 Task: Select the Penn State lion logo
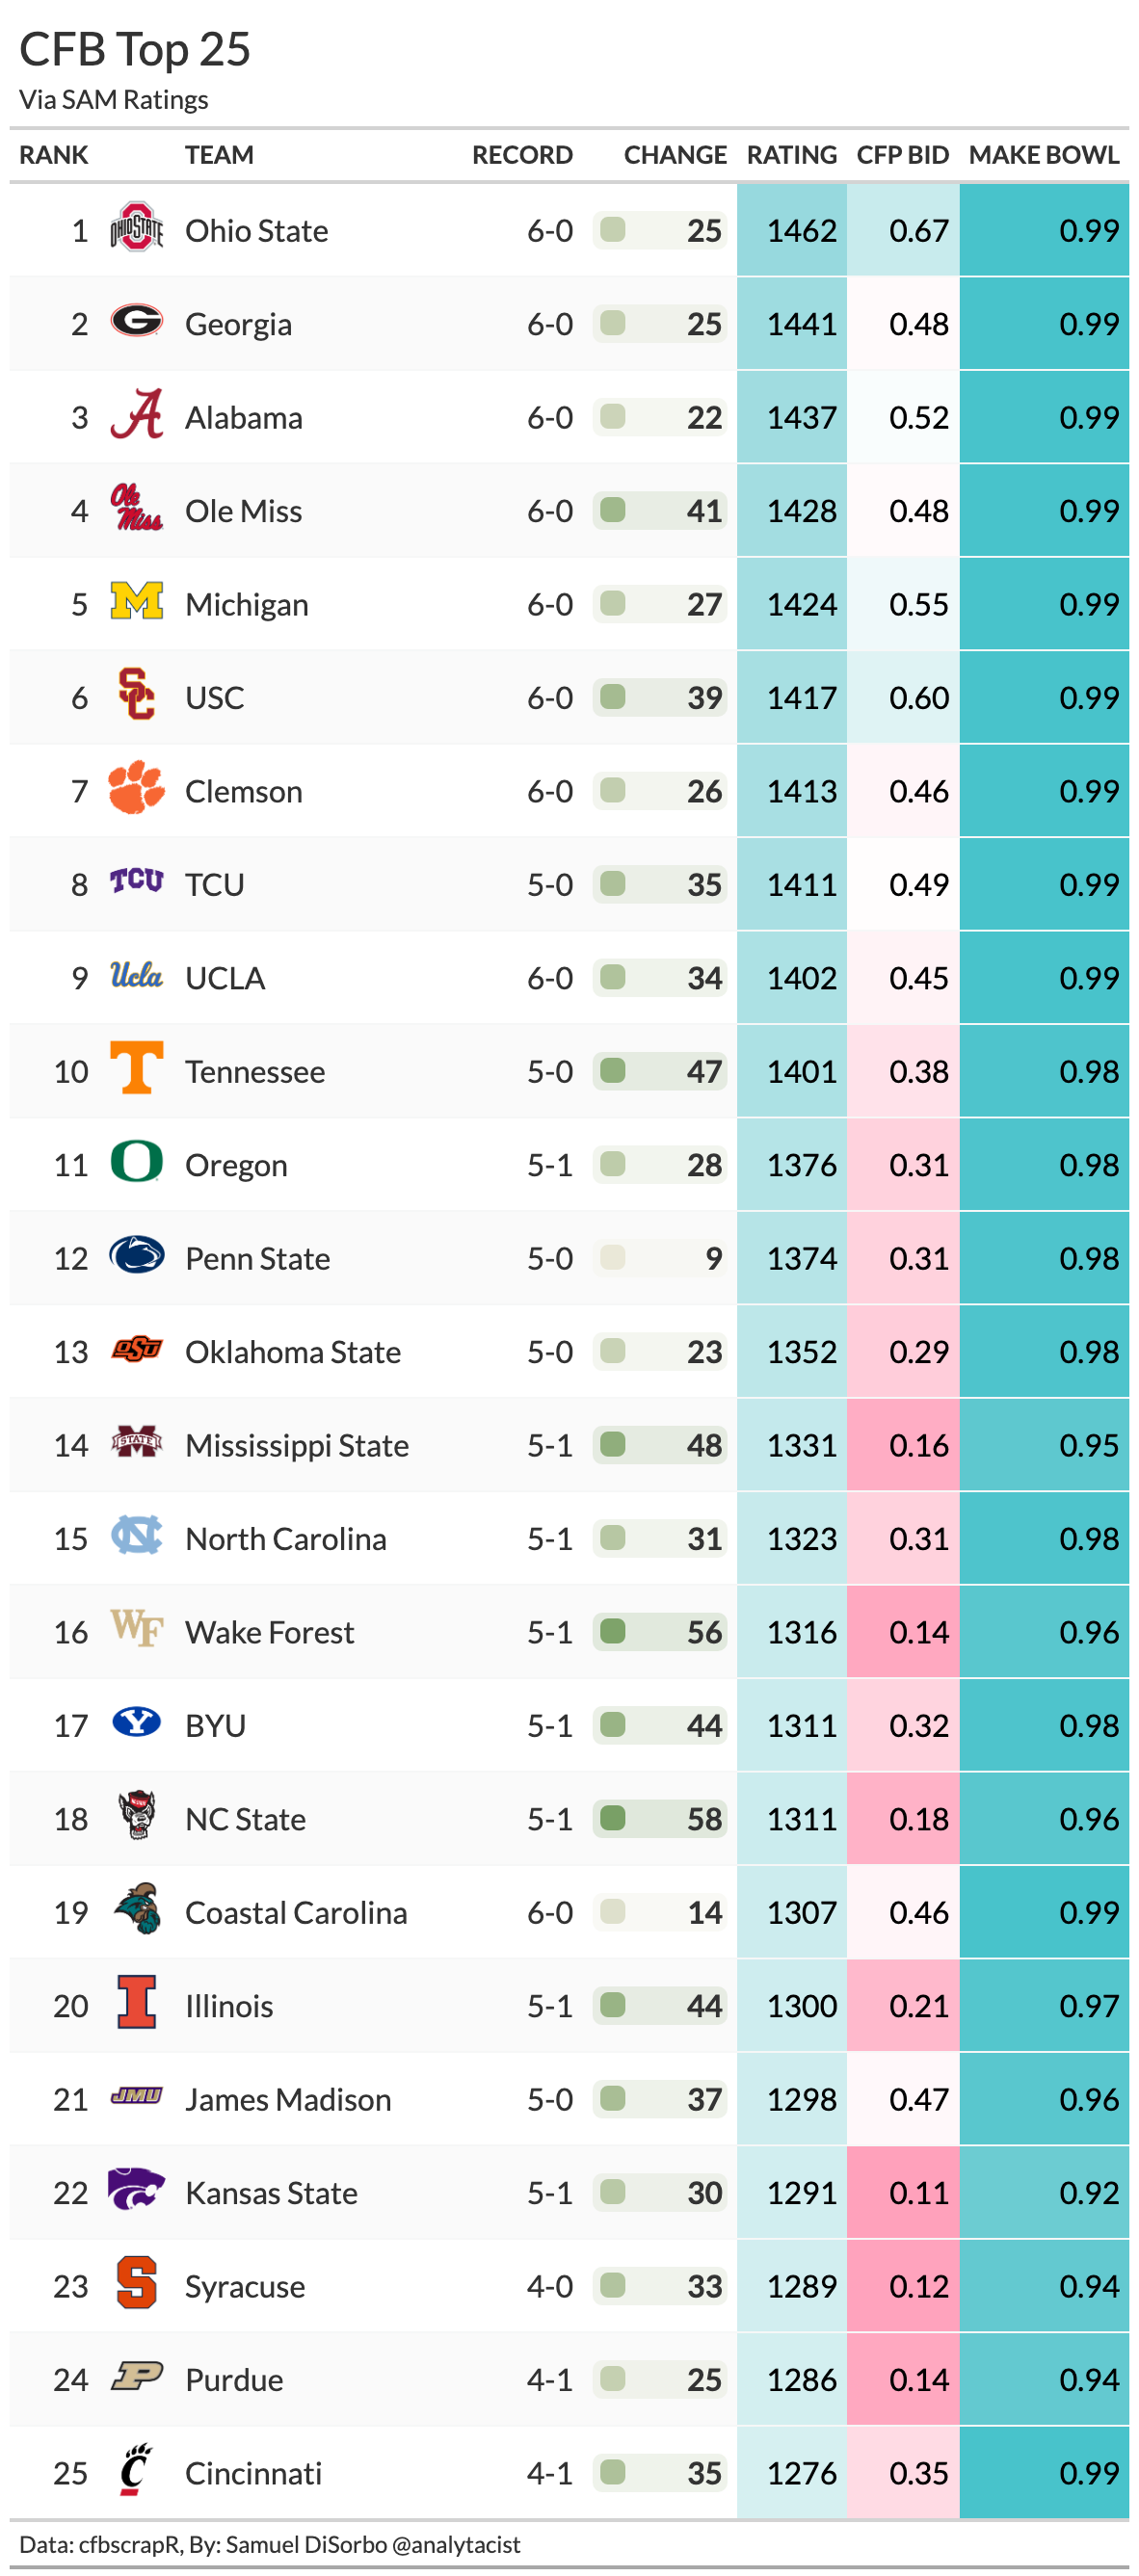coord(136,1255)
